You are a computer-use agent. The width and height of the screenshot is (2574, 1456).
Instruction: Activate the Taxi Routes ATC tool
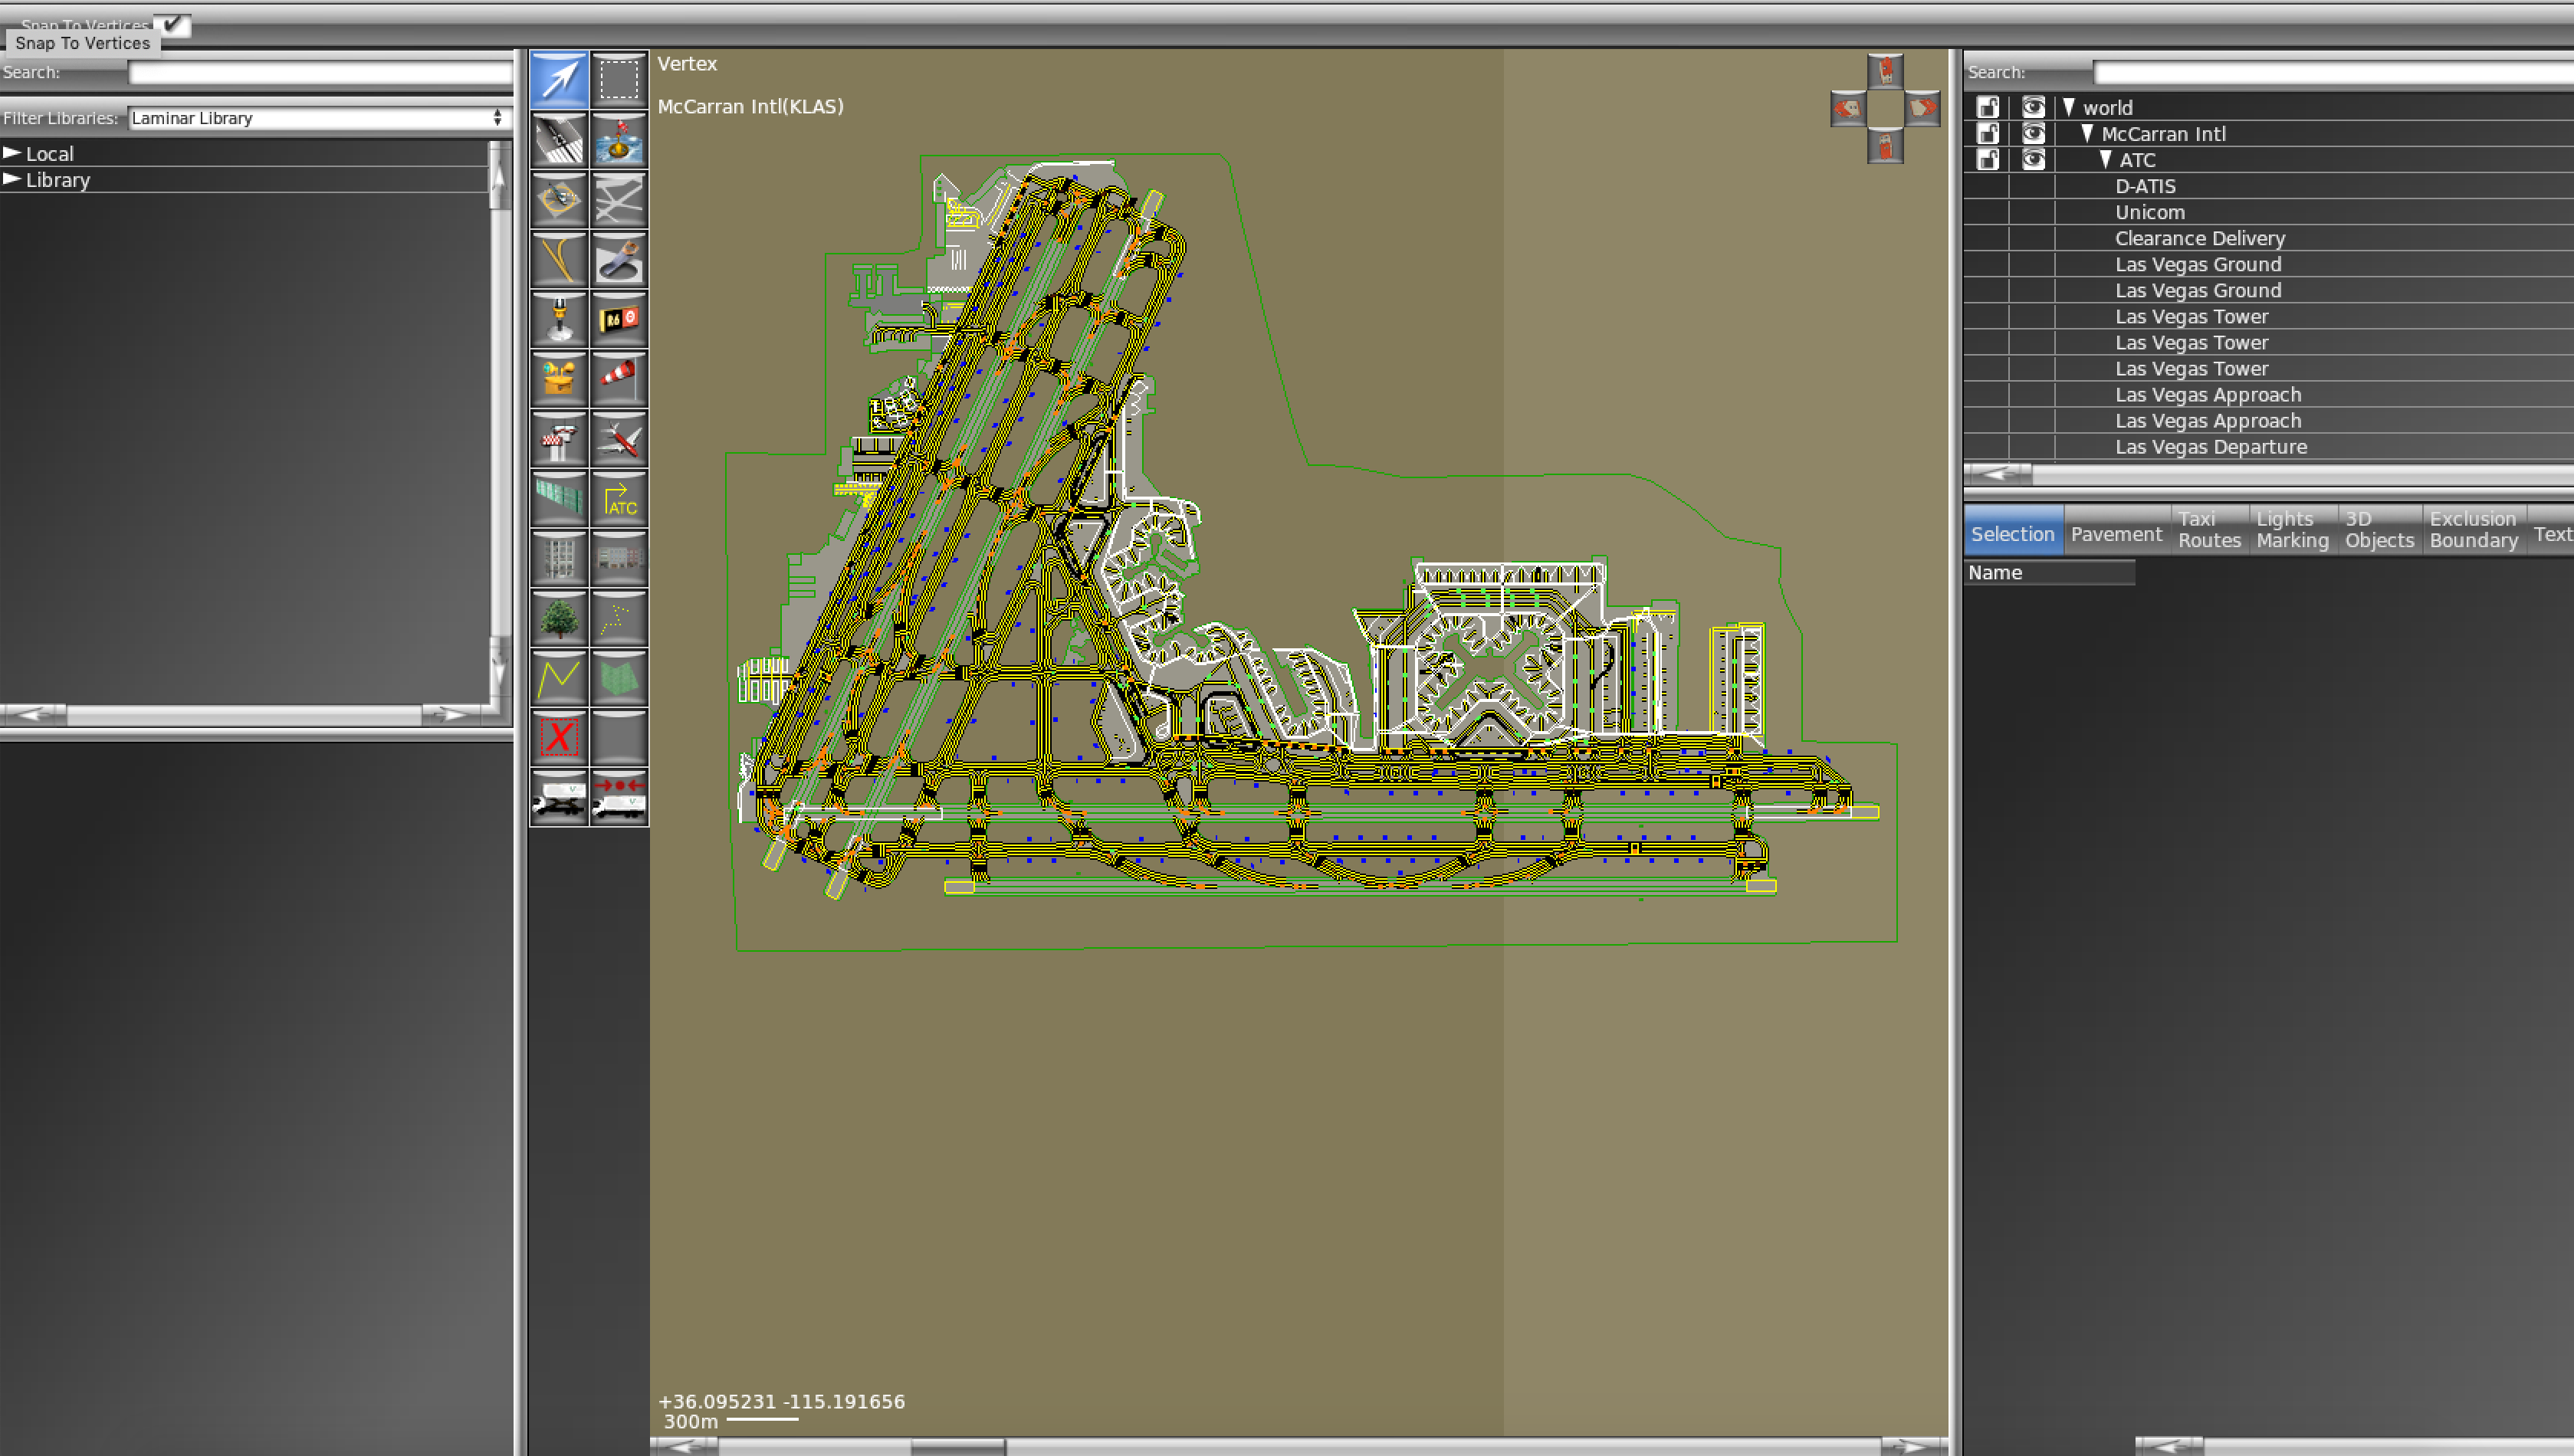coord(619,498)
